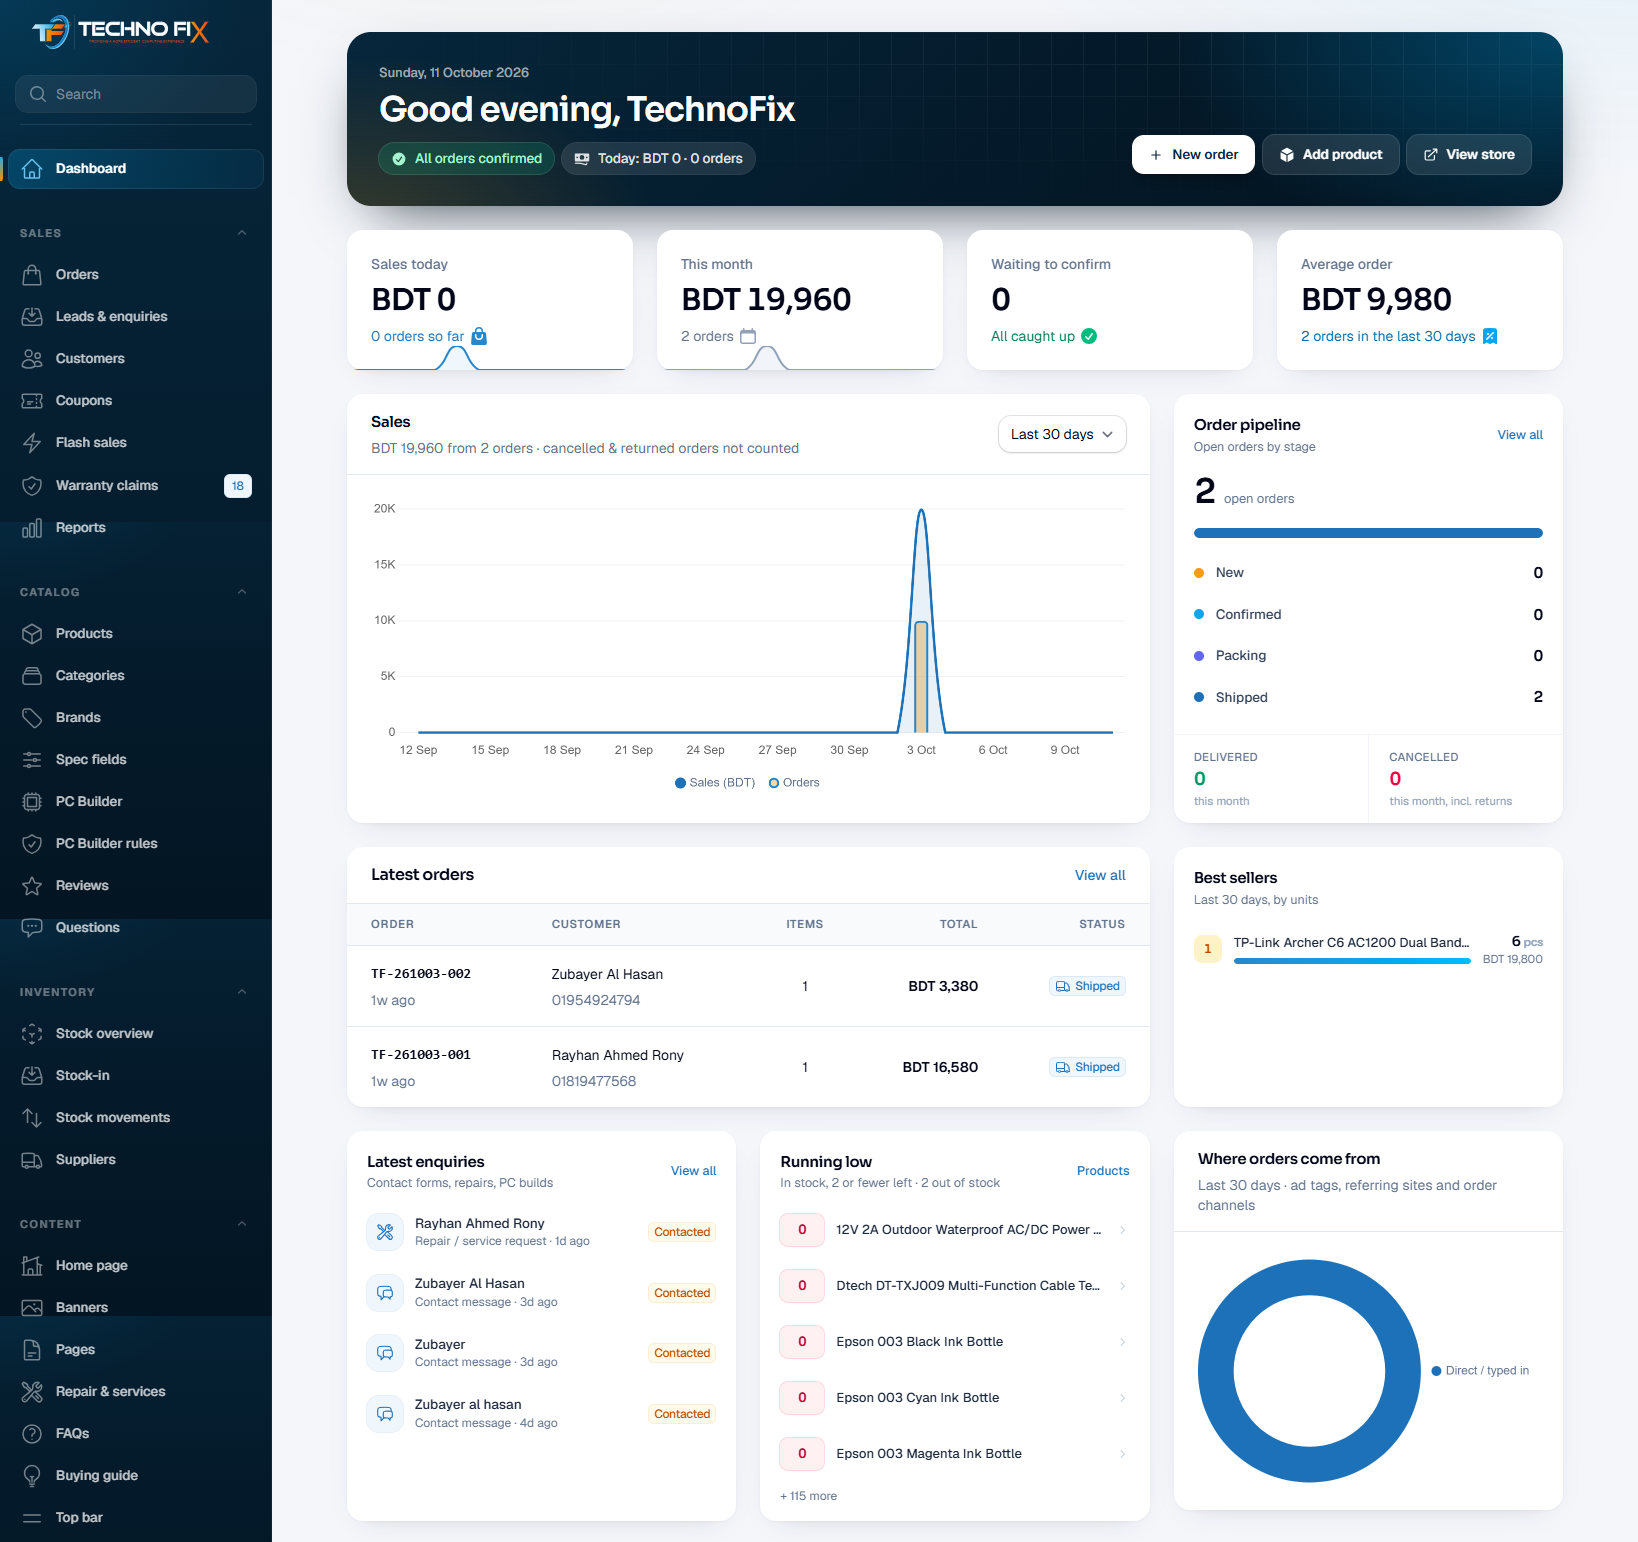Screen dimensions: 1638x1542
Task: Open order TF-261003-002
Action: pos(421,974)
